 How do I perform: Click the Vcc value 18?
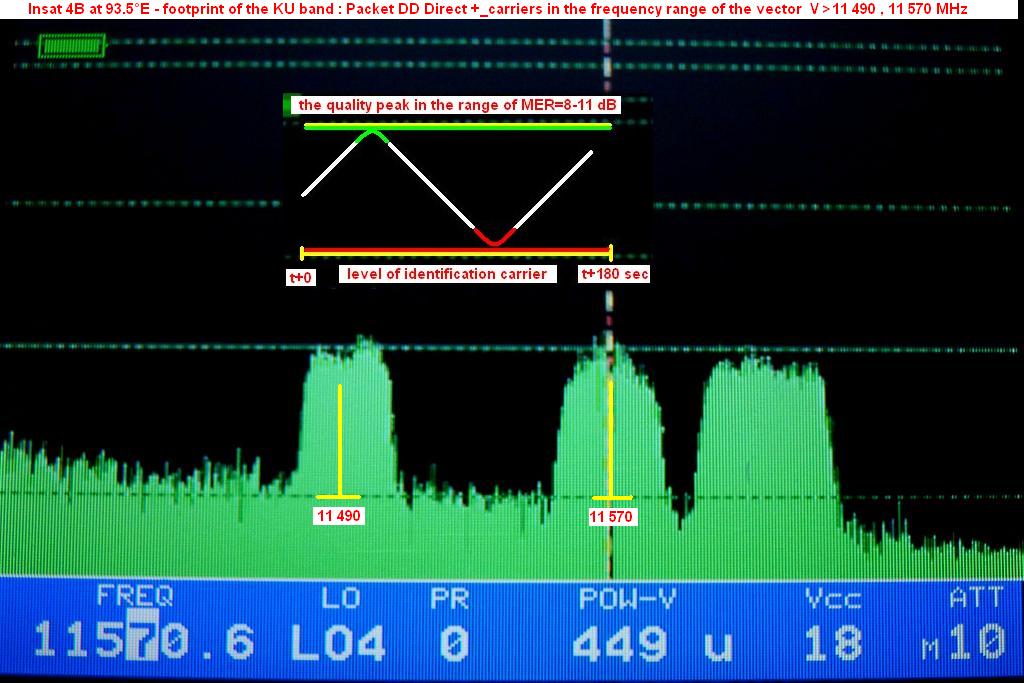click(833, 641)
